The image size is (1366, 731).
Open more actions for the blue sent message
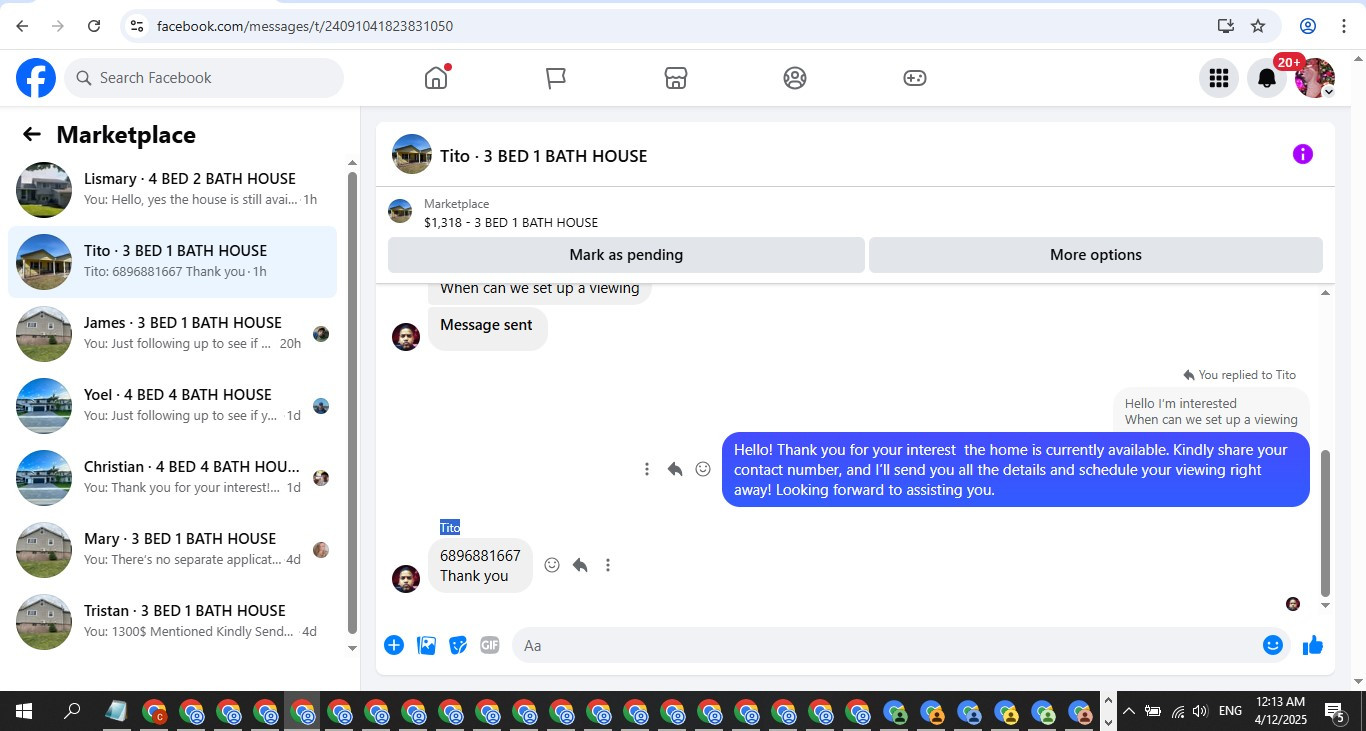(647, 469)
